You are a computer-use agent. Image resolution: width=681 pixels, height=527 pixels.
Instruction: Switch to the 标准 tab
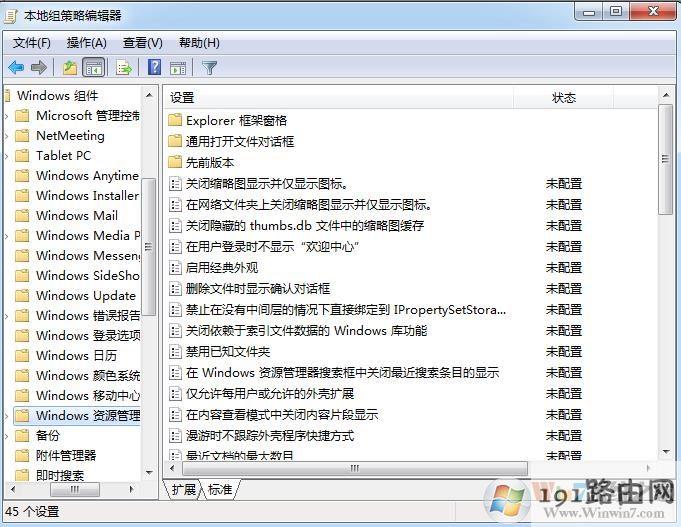(220, 490)
